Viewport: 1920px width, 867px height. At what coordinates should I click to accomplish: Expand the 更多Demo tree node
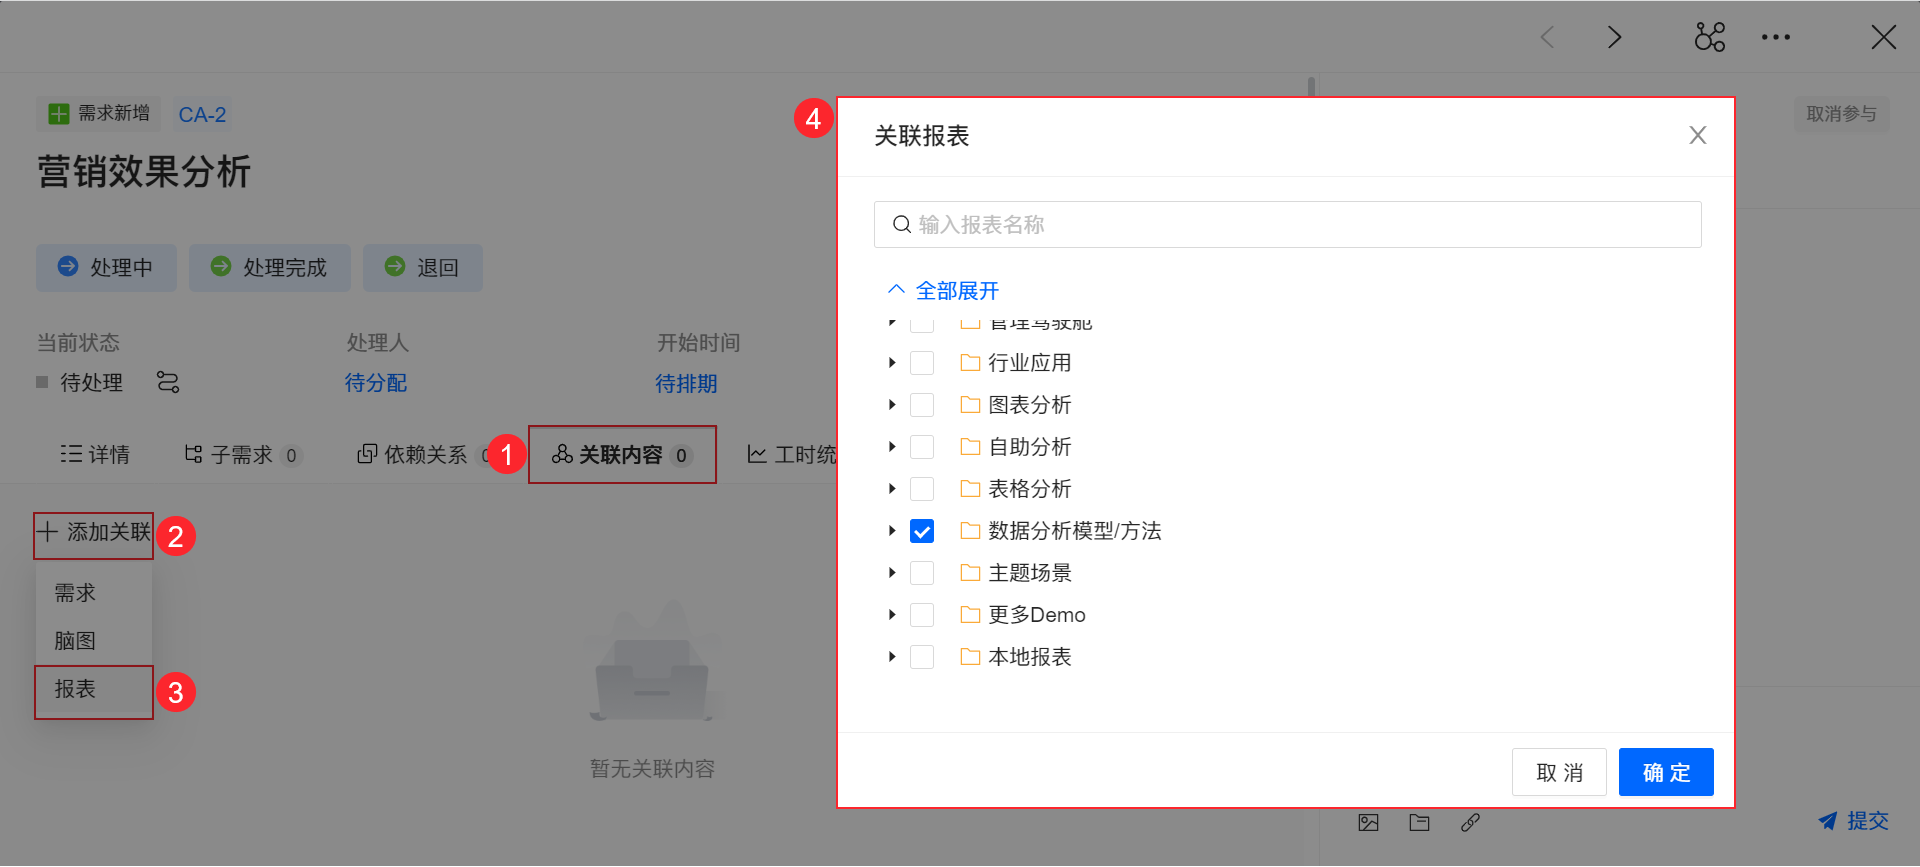click(x=892, y=615)
